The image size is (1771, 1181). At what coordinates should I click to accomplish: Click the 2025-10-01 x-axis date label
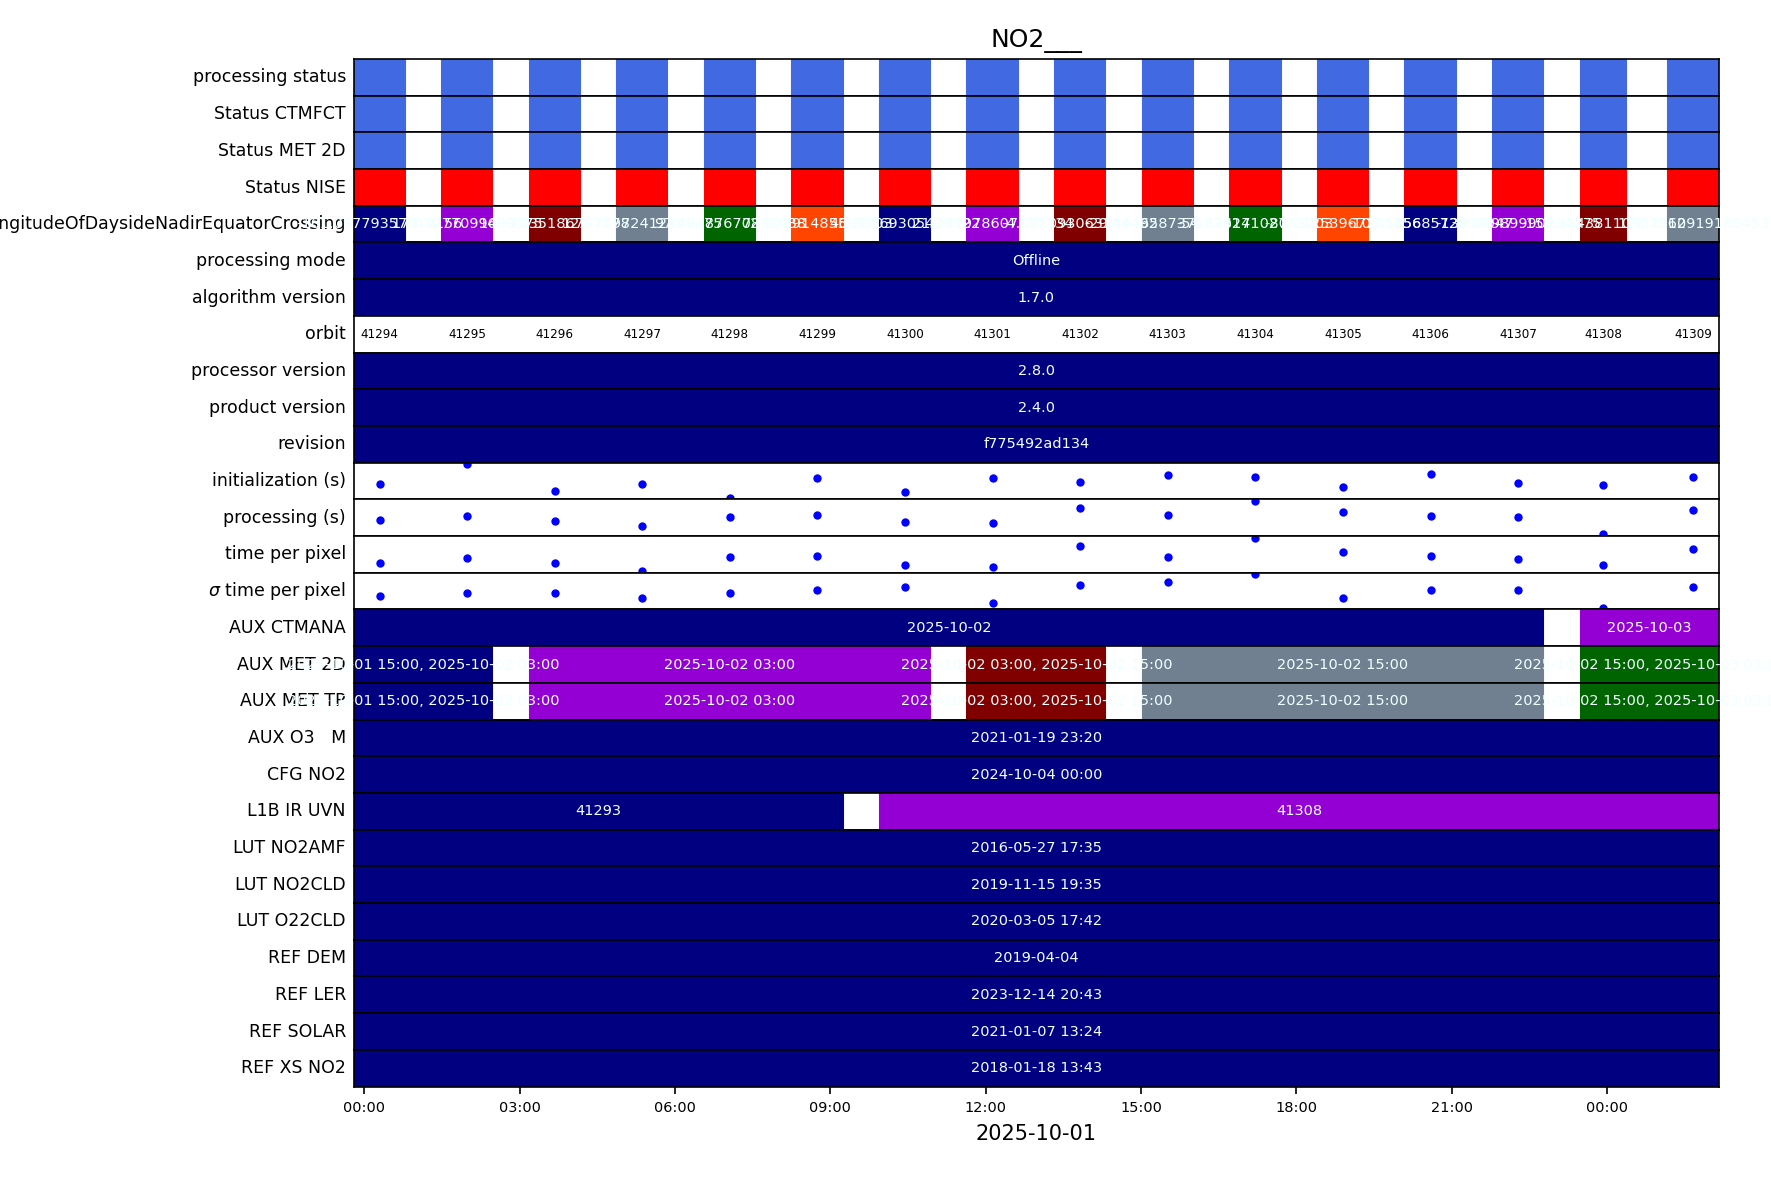coord(1035,1133)
